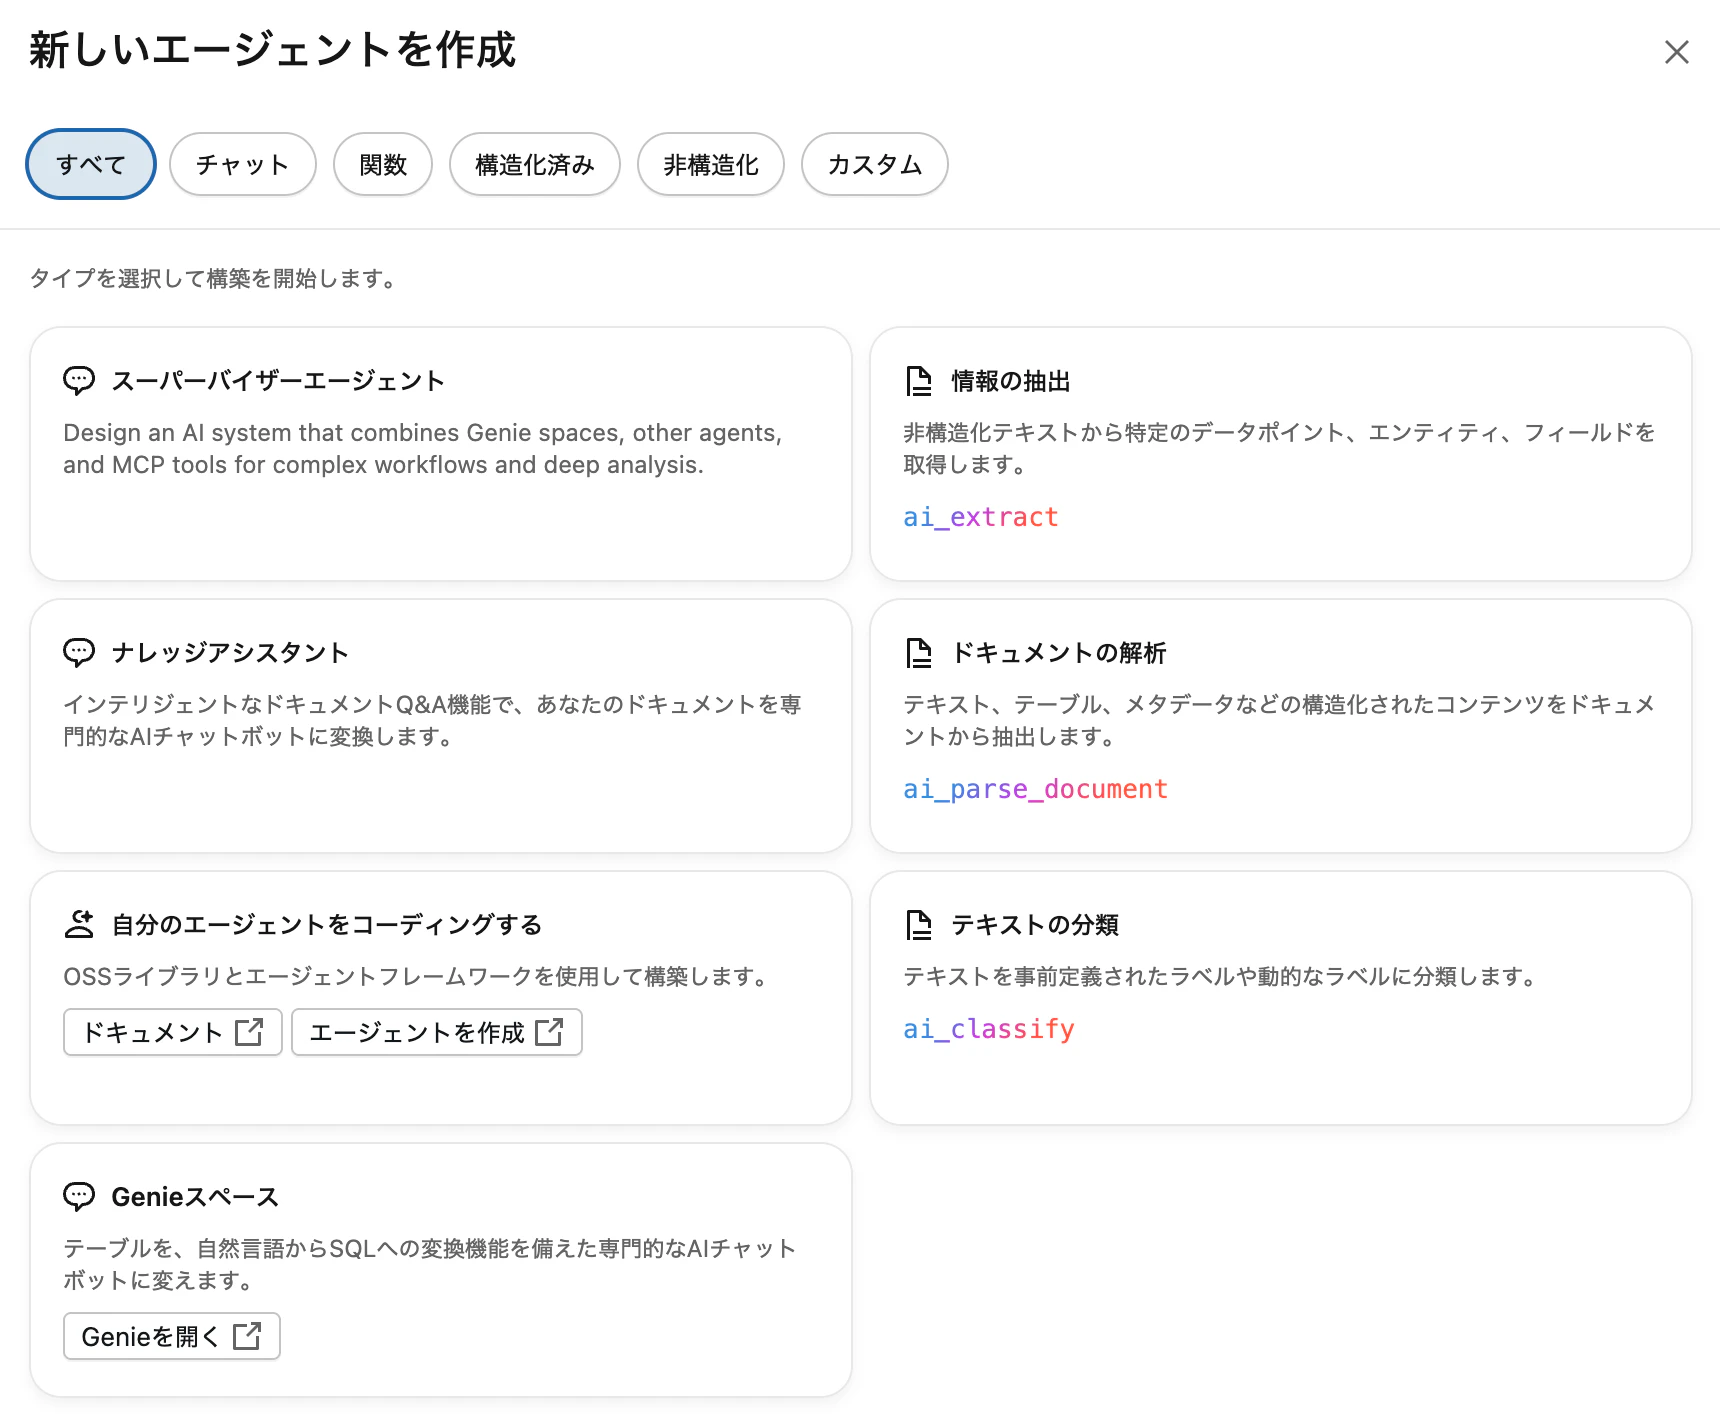Click the chat bubble icon for スーパーバイザーエージェント
Screen dimensions: 1720x1414
[x=79, y=380]
